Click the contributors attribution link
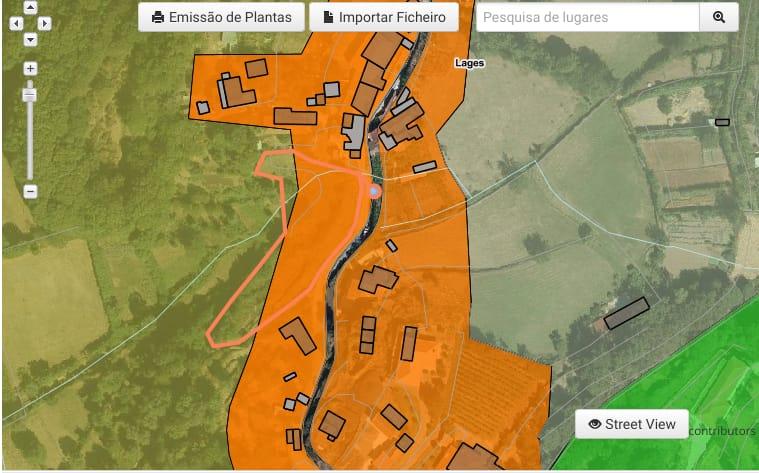Viewport: 759px width, 473px height. click(x=722, y=431)
